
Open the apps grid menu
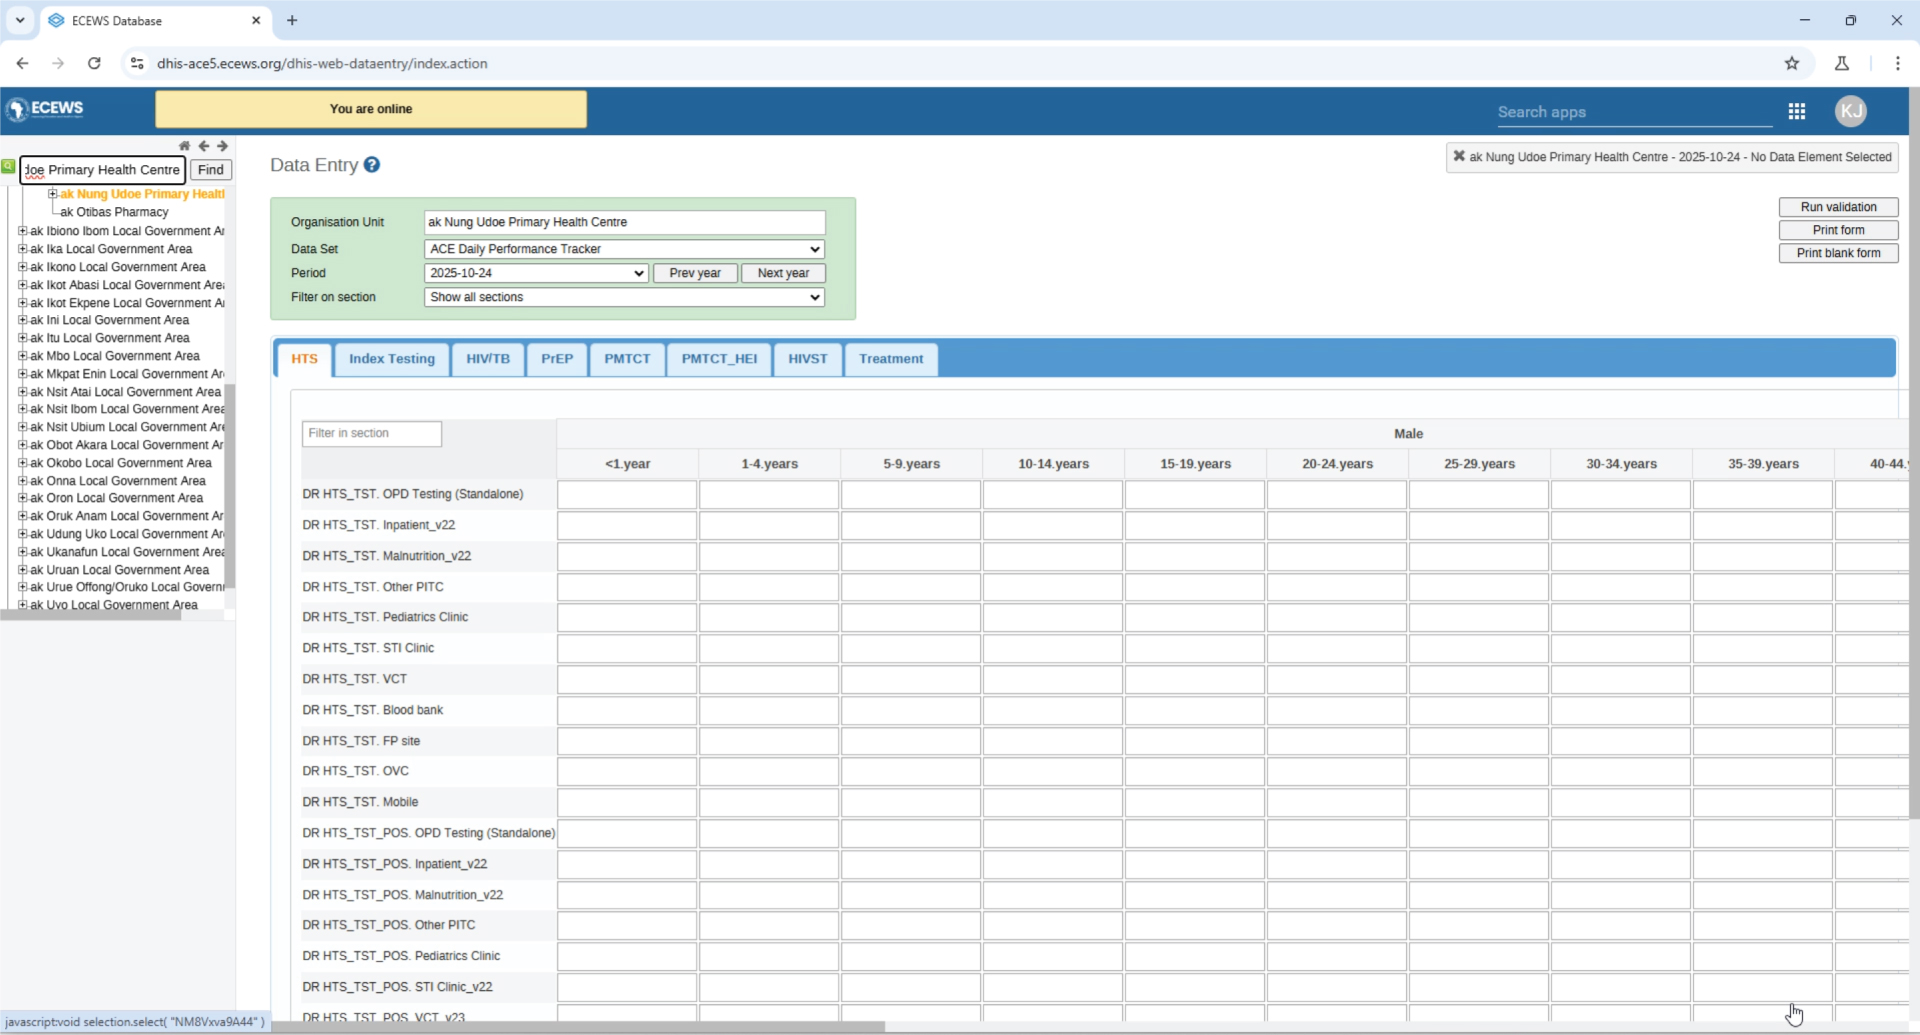point(1796,111)
